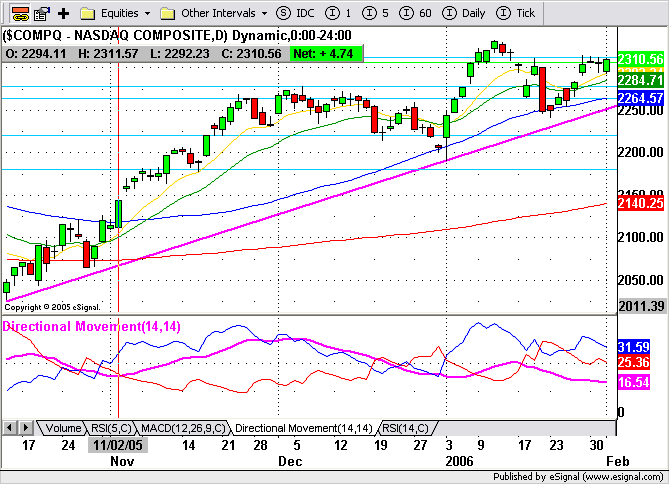Image resolution: width=669 pixels, height=484 pixels.
Task: Open the chart properties icon
Action: click(41, 13)
